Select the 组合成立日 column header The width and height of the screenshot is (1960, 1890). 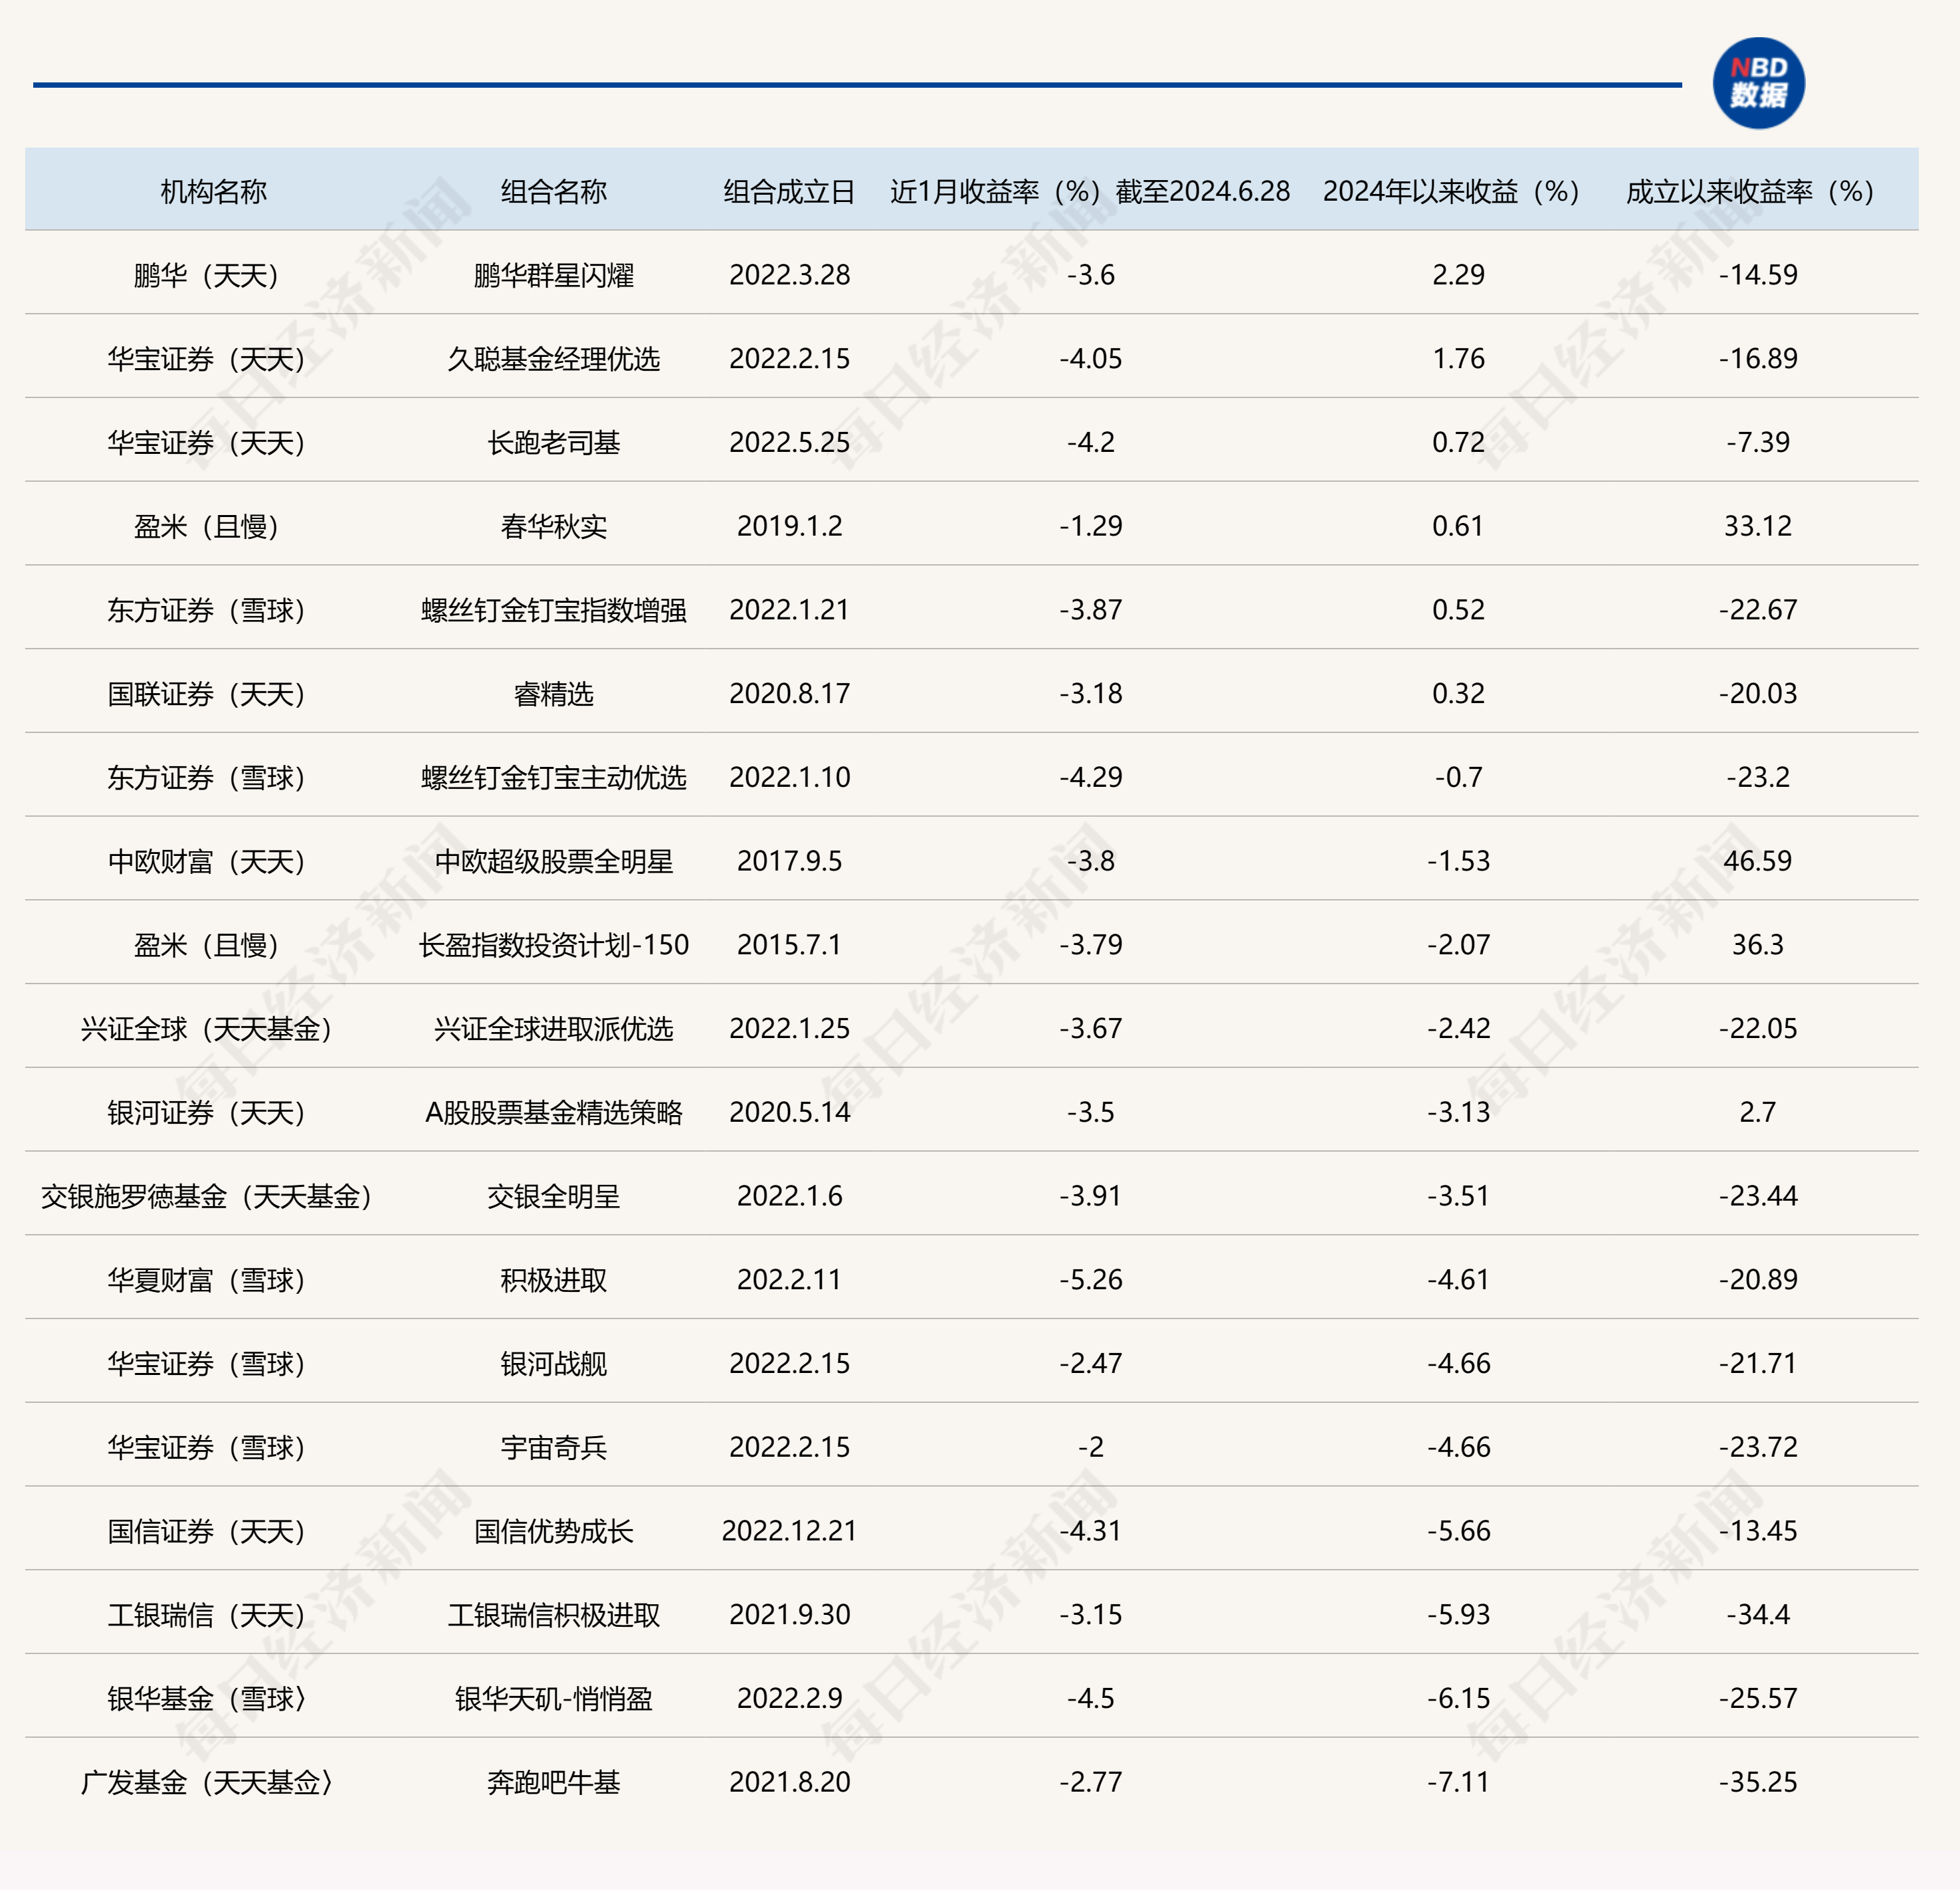pos(790,191)
